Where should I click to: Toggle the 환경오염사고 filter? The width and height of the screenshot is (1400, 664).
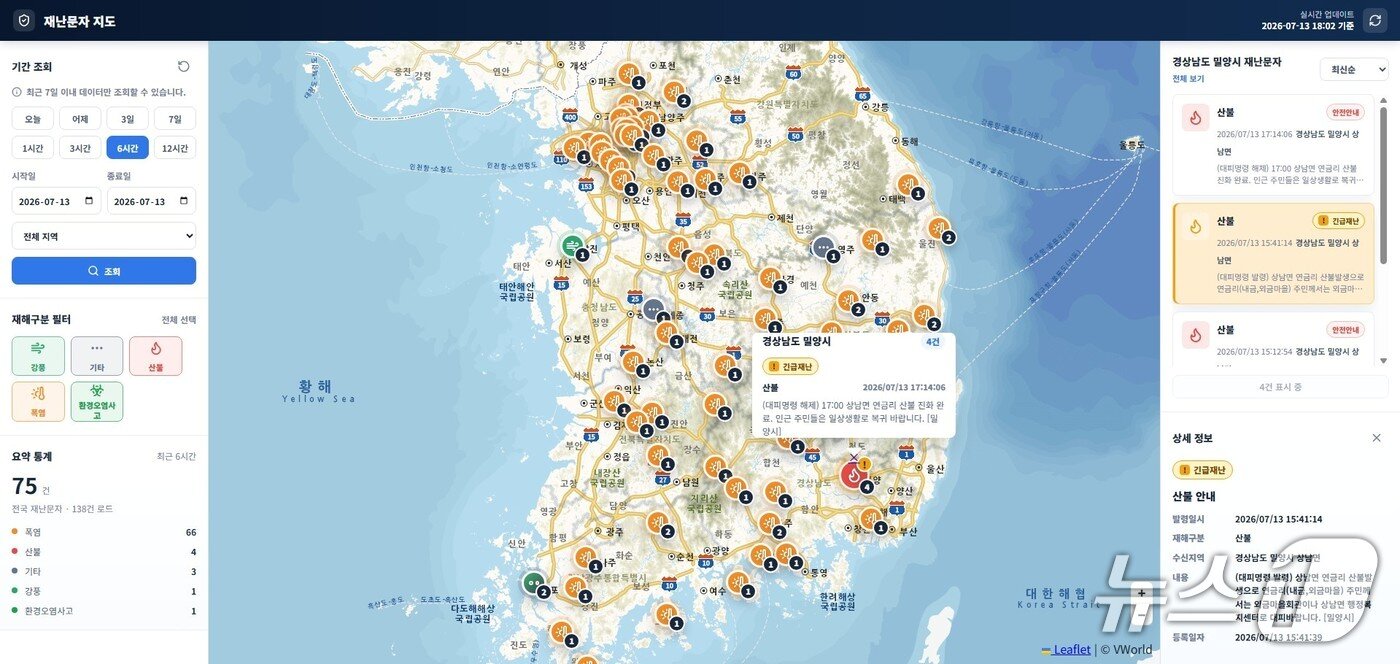[x=97, y=401]
